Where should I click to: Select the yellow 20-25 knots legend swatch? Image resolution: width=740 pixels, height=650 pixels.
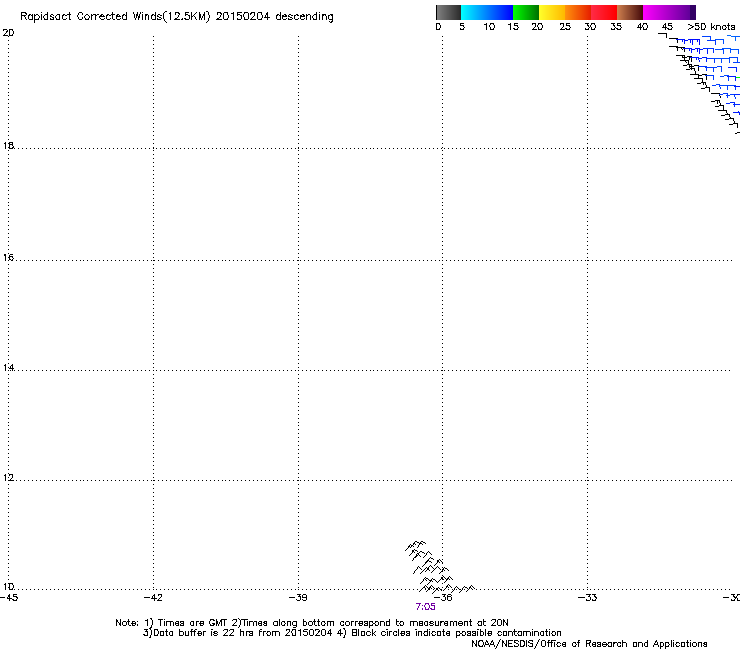coord(552,12)
